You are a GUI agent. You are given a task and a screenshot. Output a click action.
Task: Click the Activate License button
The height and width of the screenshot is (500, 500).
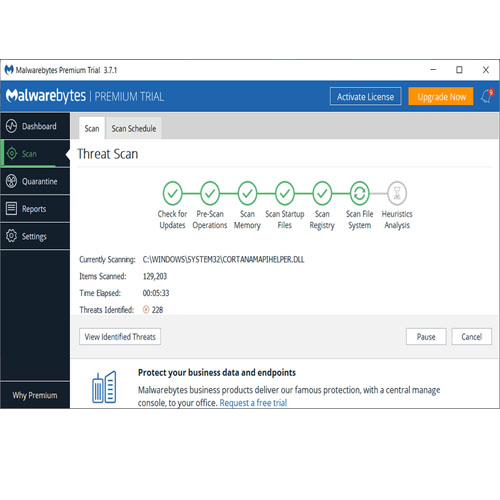click(365, 97)
